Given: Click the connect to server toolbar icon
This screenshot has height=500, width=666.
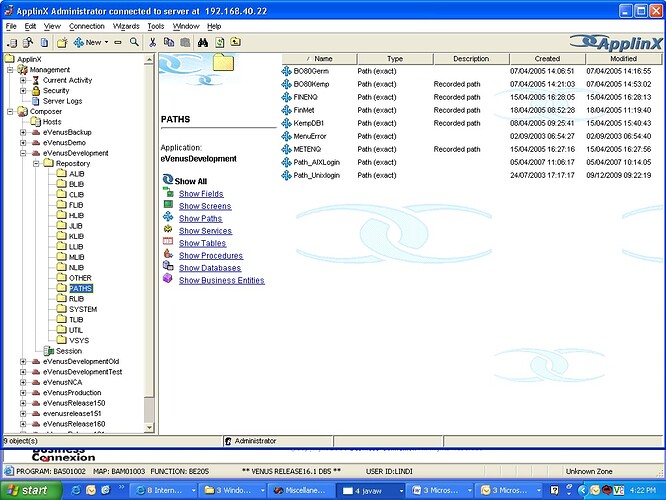Looking at the screenshot, I should (12, 42).
